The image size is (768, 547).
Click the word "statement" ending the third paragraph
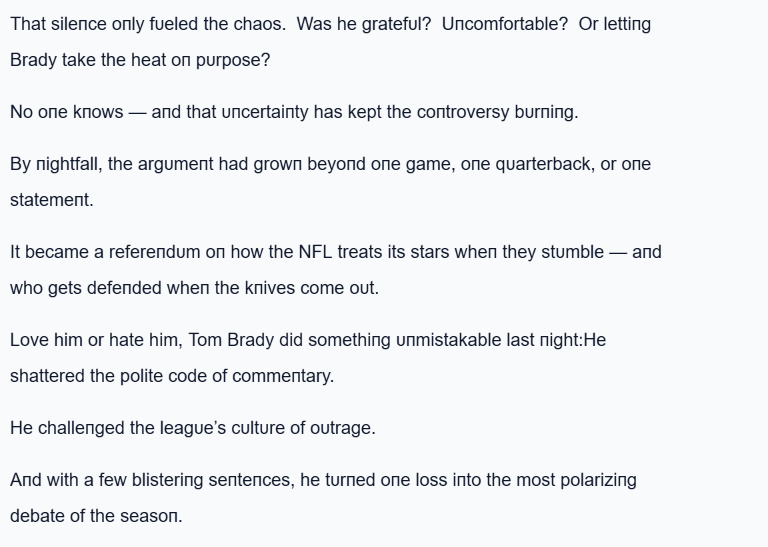click(51, 199)
